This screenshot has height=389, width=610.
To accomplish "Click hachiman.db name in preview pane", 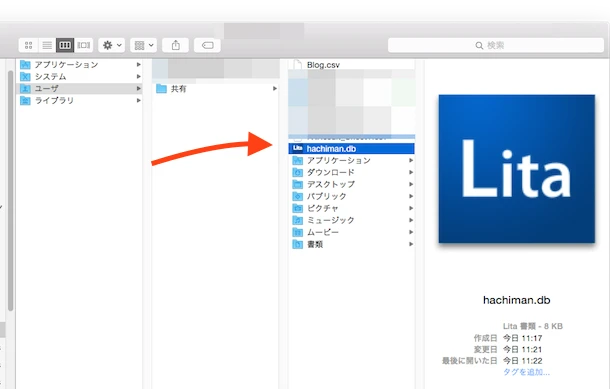I will (517, 300).
